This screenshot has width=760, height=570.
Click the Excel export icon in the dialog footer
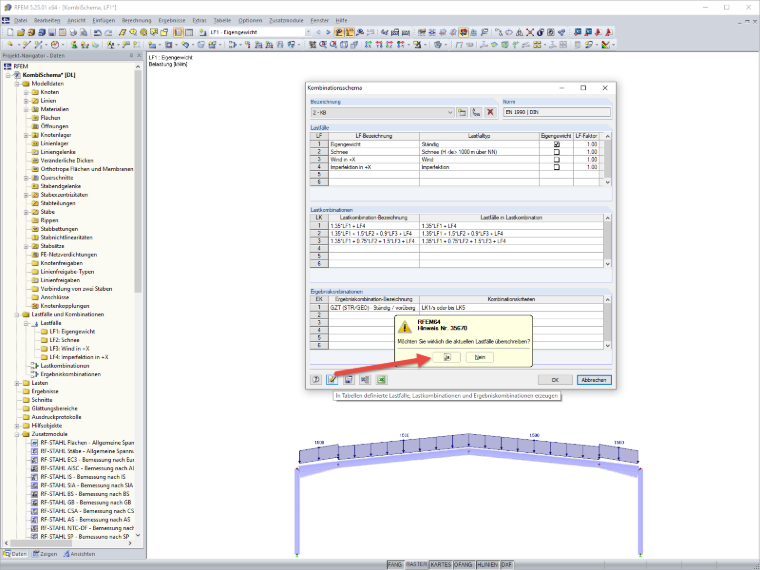[x=381, y=380]
